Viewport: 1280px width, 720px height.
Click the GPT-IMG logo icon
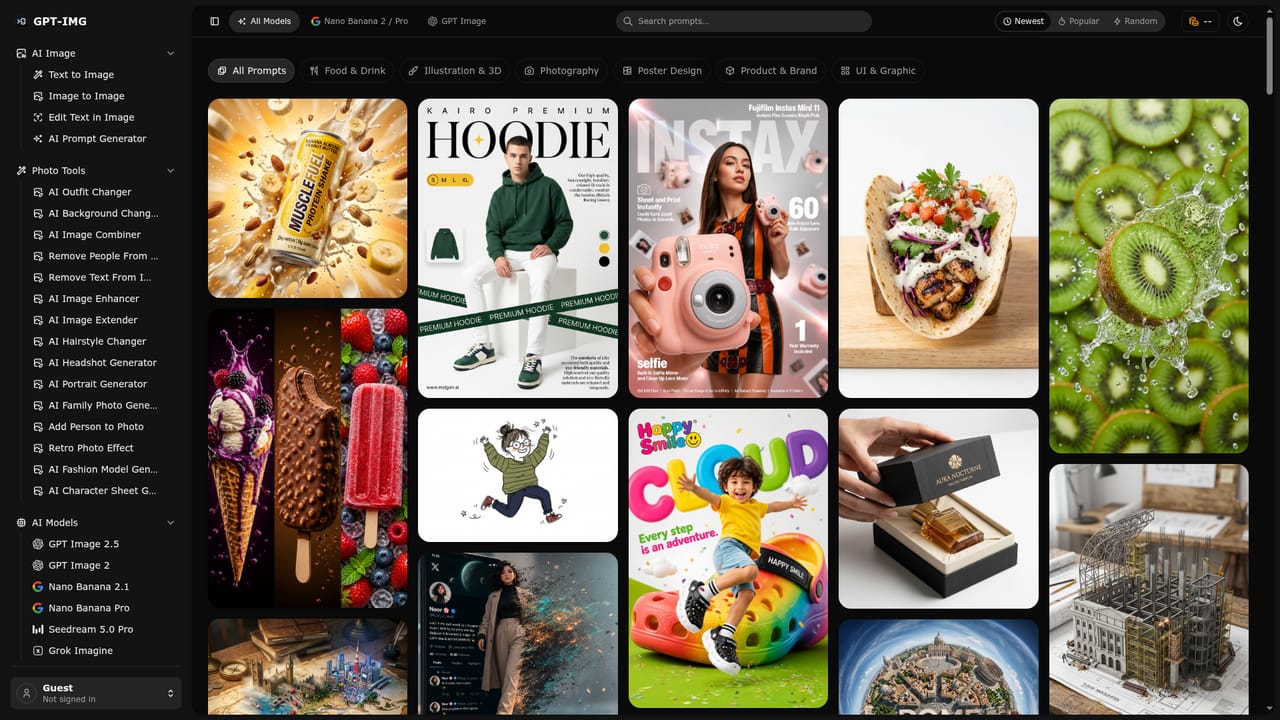pyautogui.click(x=21, y=21)
